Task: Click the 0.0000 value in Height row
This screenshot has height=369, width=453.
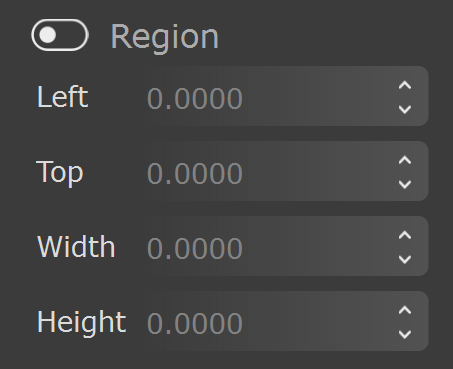Action: pyautogui.click(x=195, y=323)
